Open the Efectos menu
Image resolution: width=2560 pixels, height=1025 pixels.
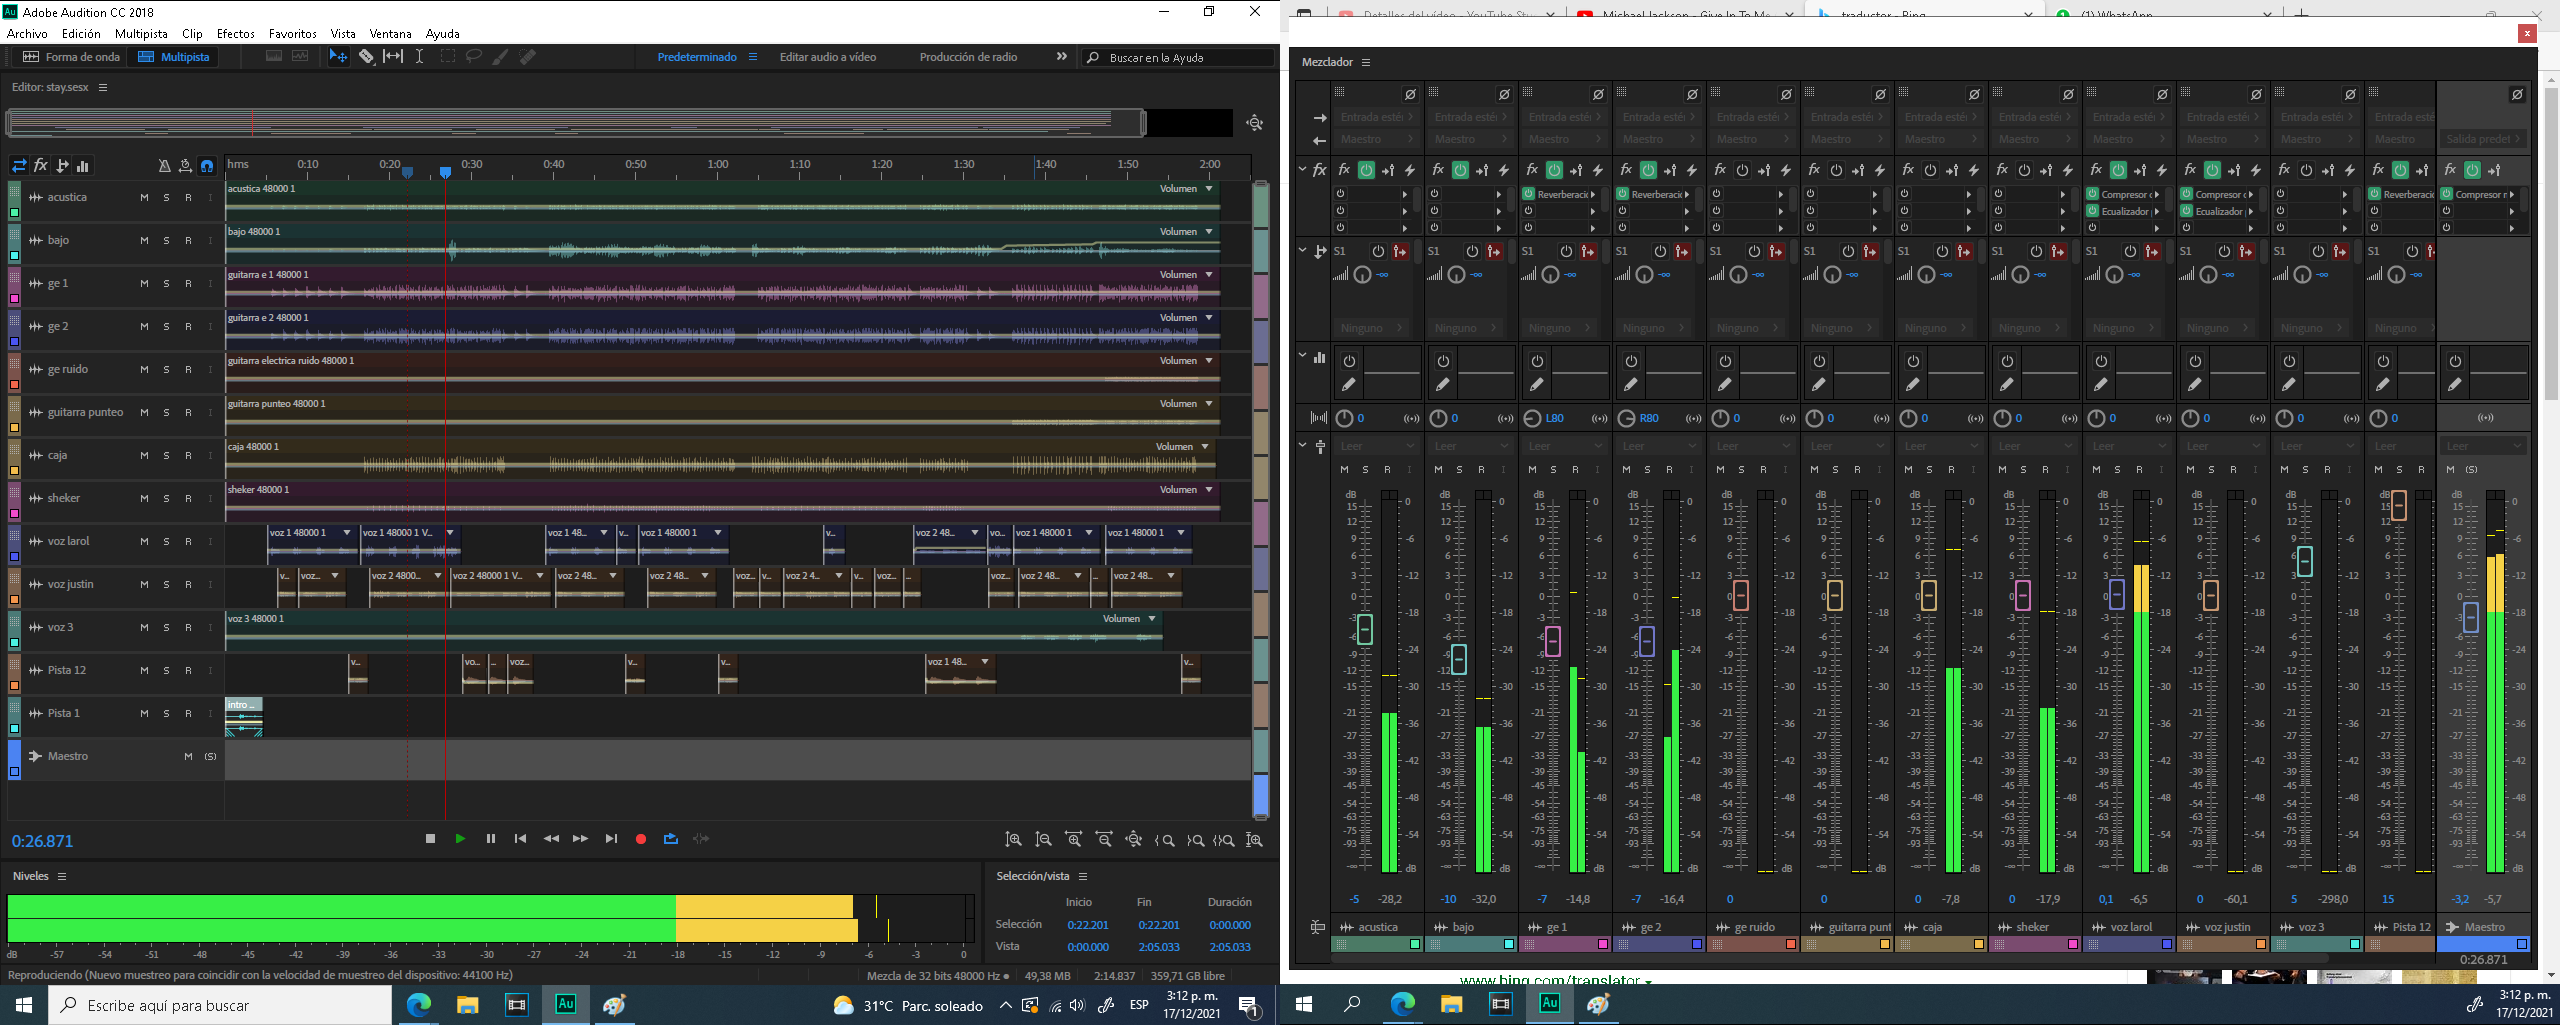236,34
